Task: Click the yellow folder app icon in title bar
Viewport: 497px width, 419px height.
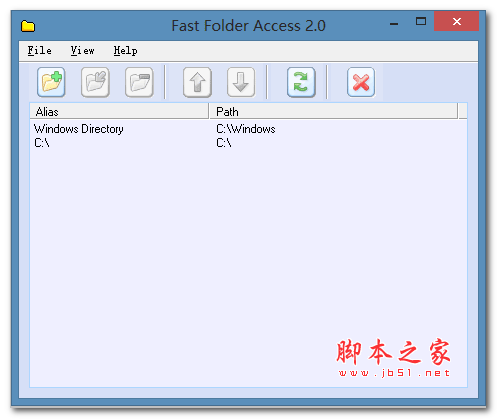Action: 28,26
